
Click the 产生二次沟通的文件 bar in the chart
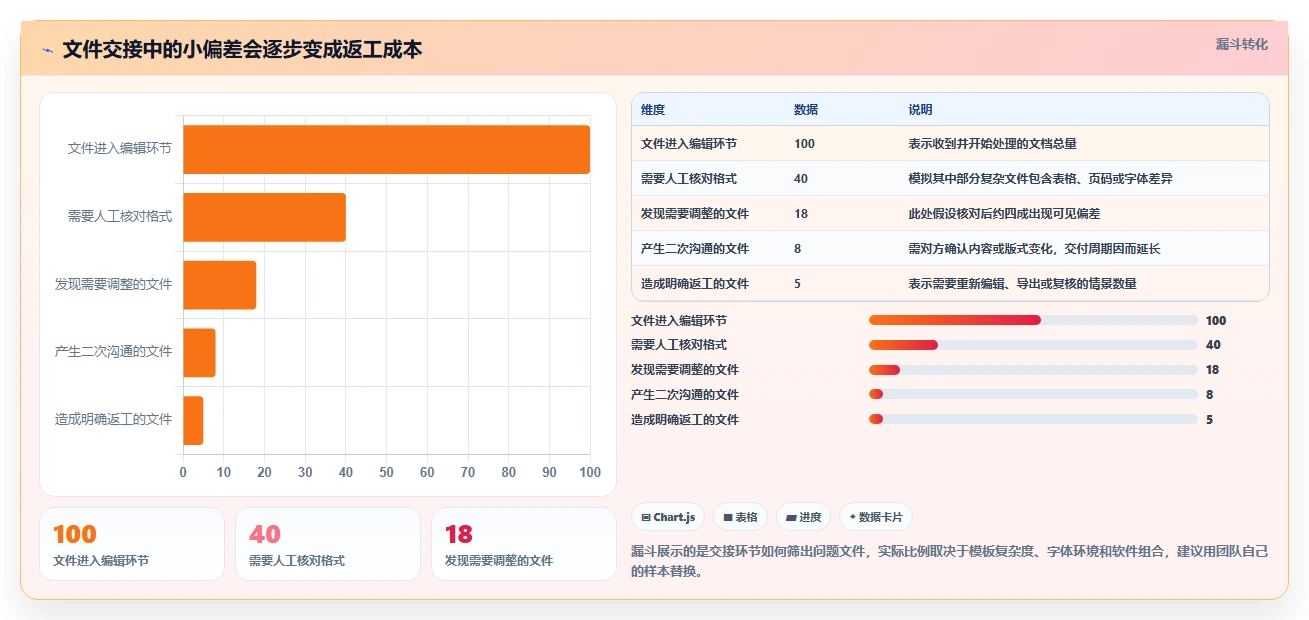199,352
